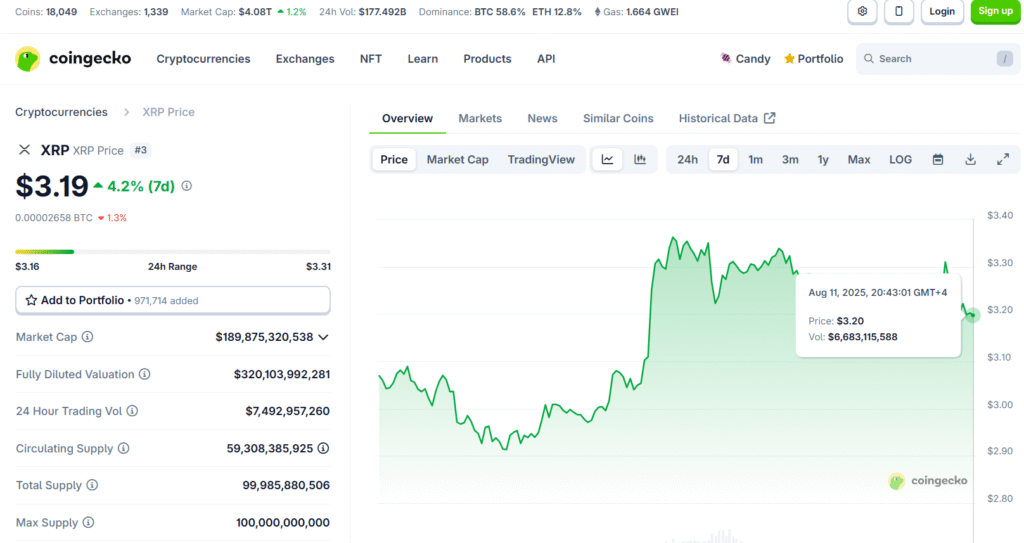Click the CoinGecko logo
The image size is (1024, 543).
coord(73,59)
